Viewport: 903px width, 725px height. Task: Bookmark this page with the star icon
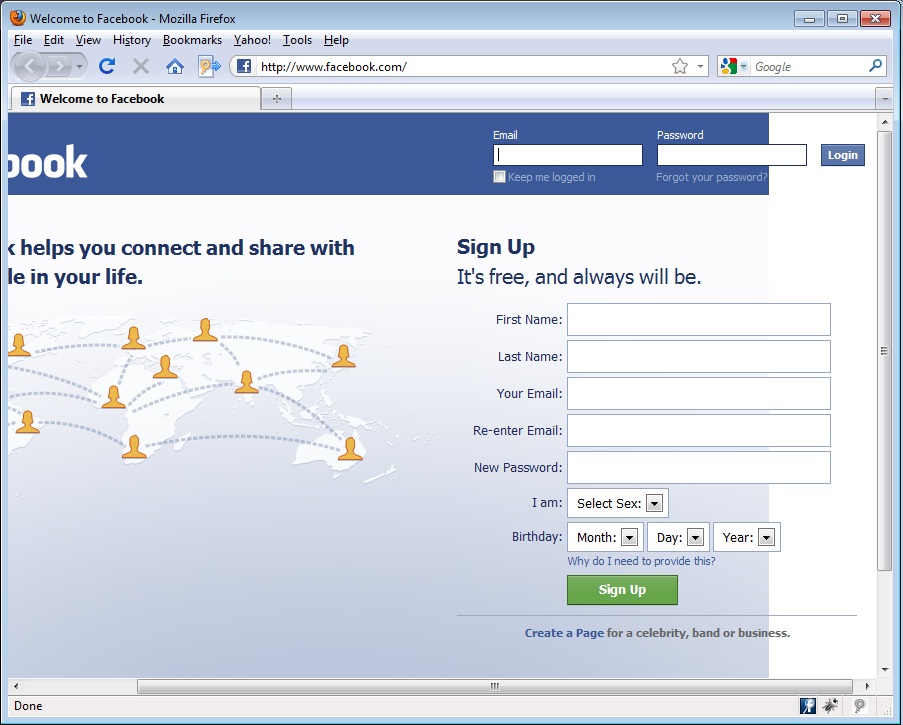click(680, 66)
